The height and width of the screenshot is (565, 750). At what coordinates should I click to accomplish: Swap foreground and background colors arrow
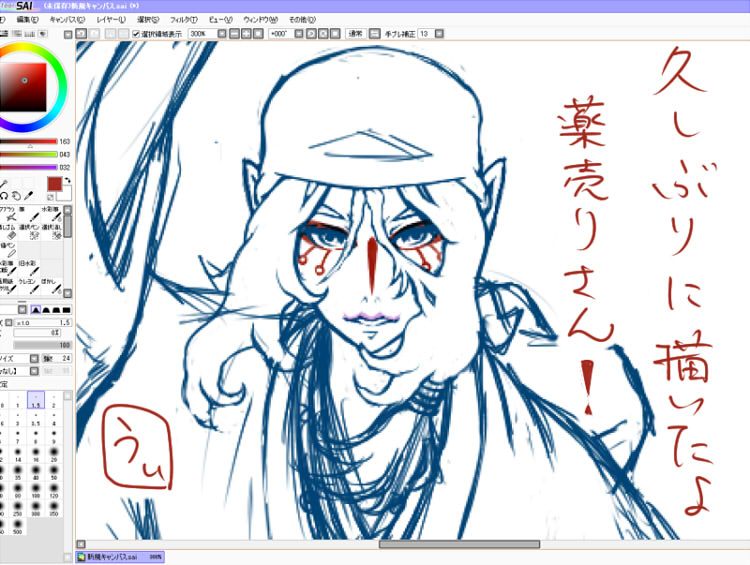tap(68, 180)
